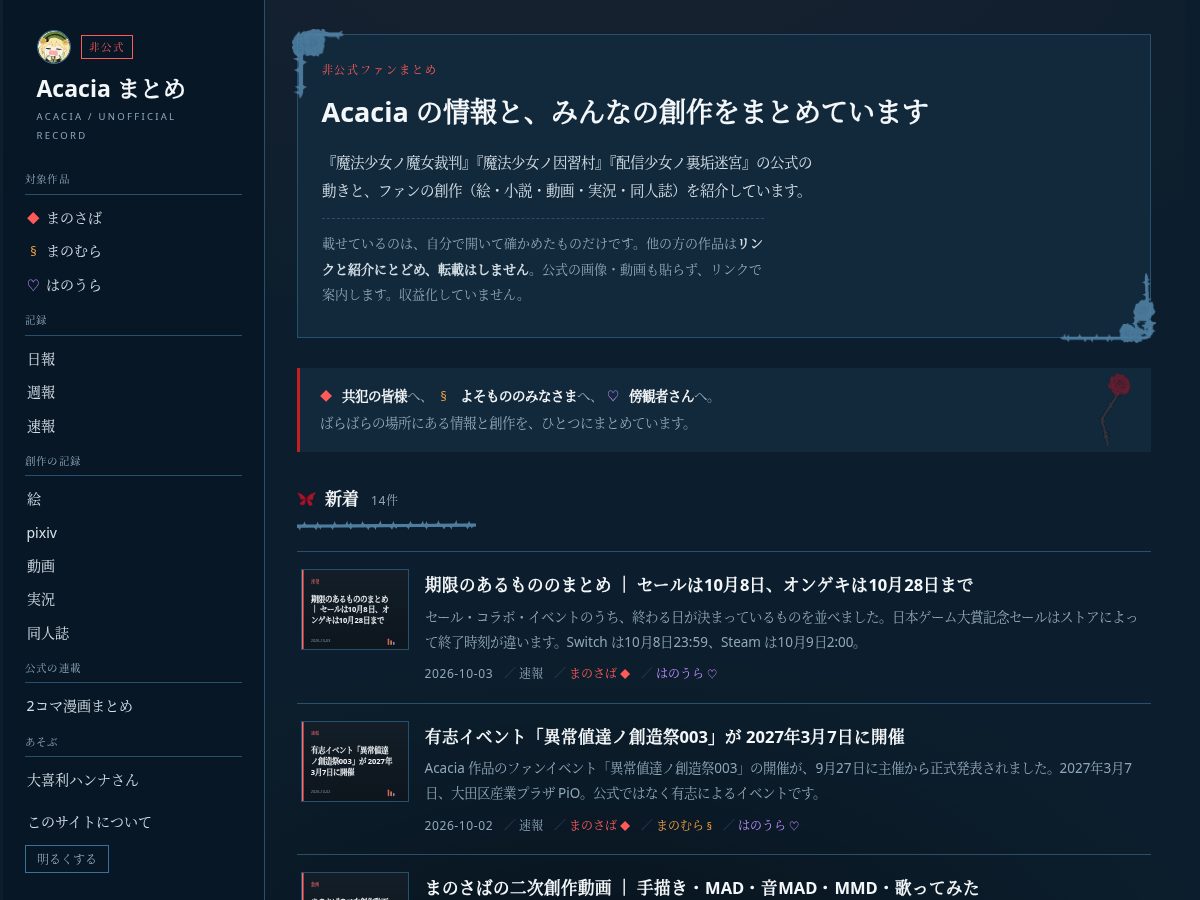Image resolution: width=1200 pixels, height=900 pixels.
Task: Click the red butterfly icon beside 新着
Action: 306,499
